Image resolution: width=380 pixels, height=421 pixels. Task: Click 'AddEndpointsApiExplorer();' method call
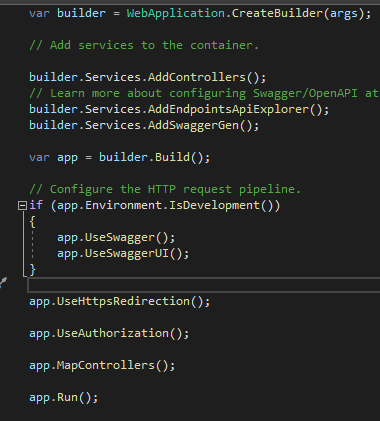pyautogui.click(x=238, y=109)
